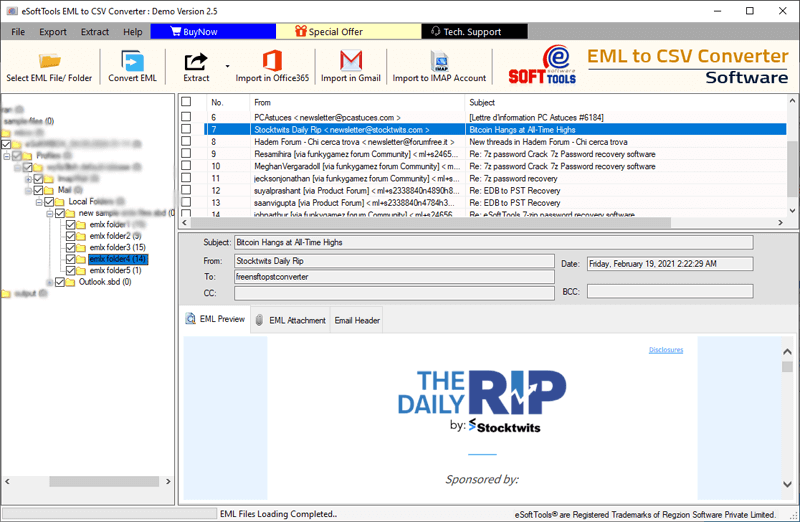This screenshot has height=522, width=800.
Task: Switch to the EML Attachment tab
Action: (x=291, y=320)
